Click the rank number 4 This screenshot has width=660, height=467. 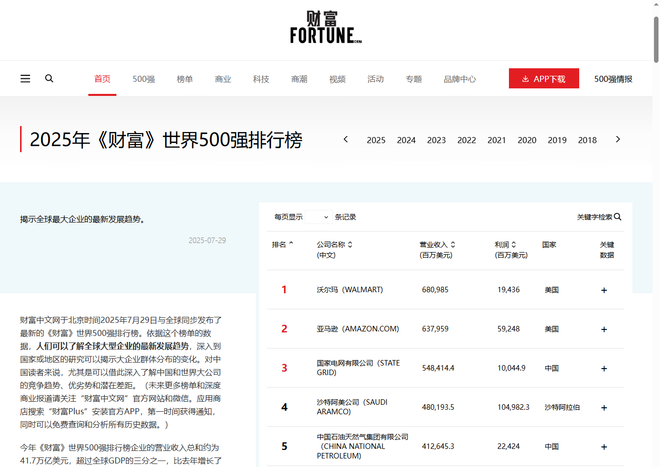click(285, 407)
